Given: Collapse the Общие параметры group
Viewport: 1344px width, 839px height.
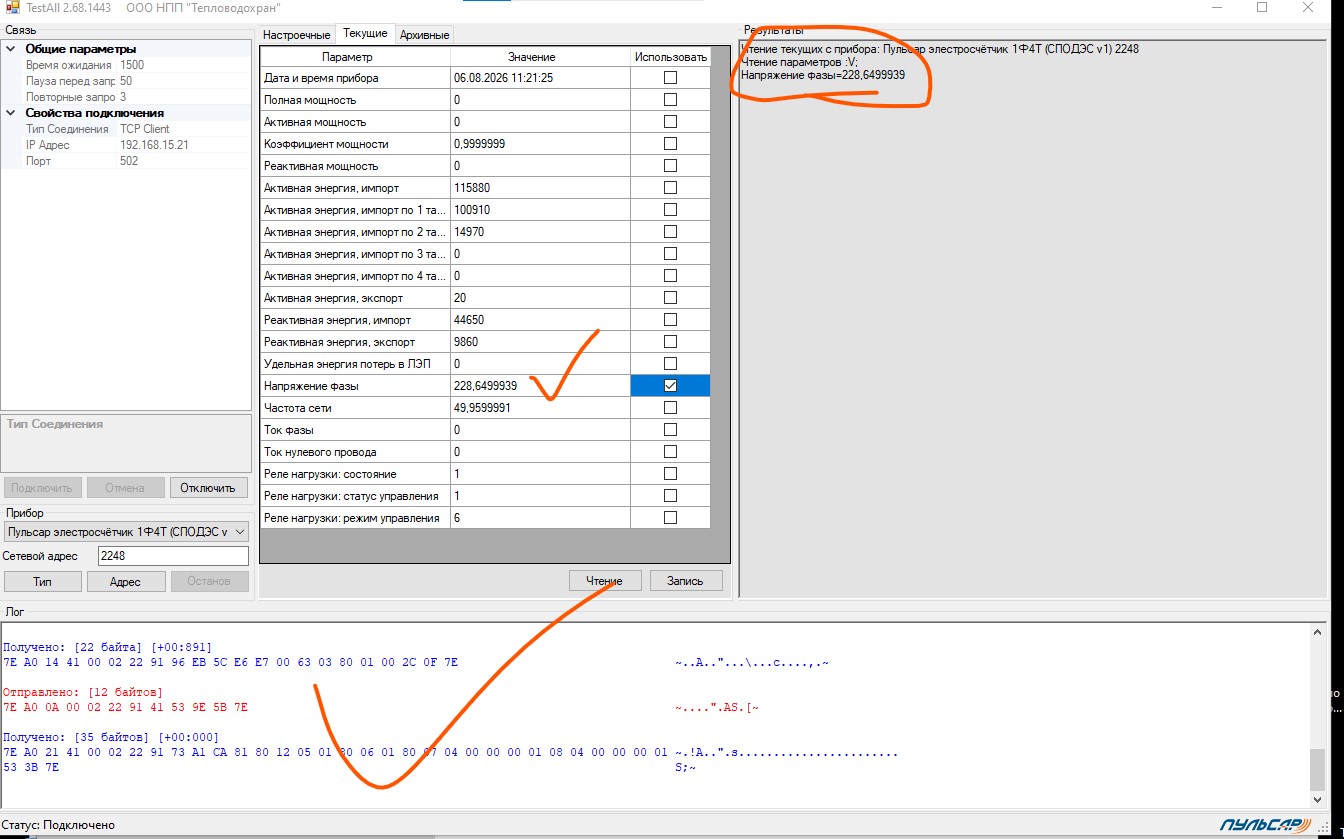Looking at the screenshot, I should pos(11,49).
